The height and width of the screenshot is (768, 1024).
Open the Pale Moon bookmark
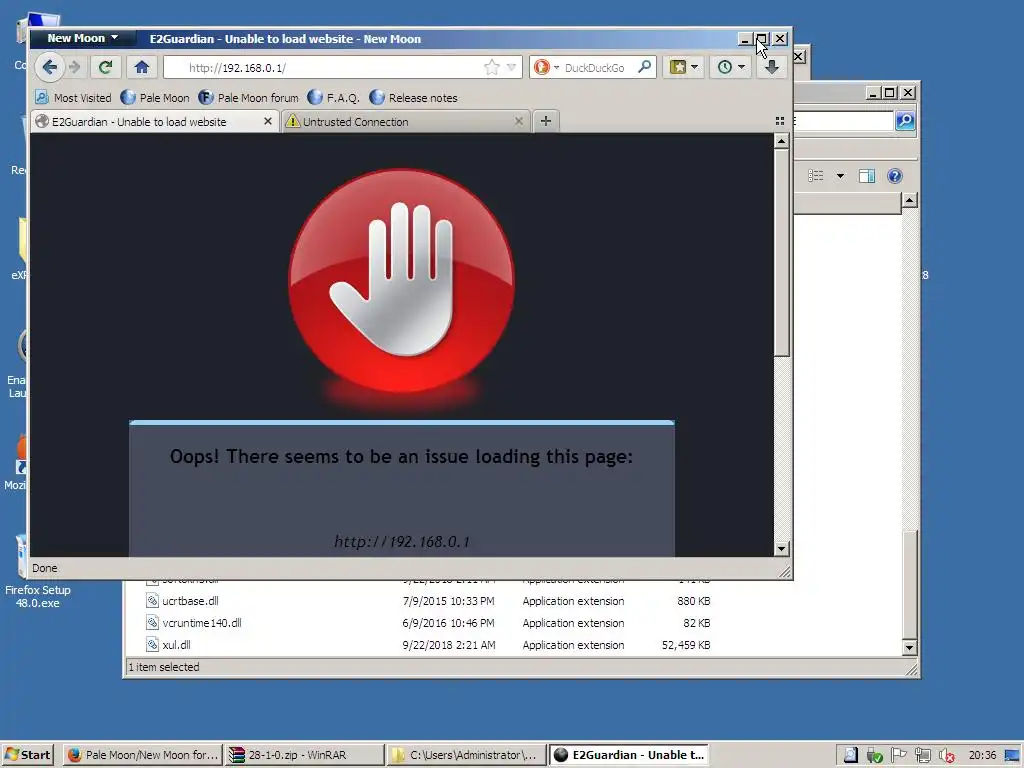tap(155, 98)
